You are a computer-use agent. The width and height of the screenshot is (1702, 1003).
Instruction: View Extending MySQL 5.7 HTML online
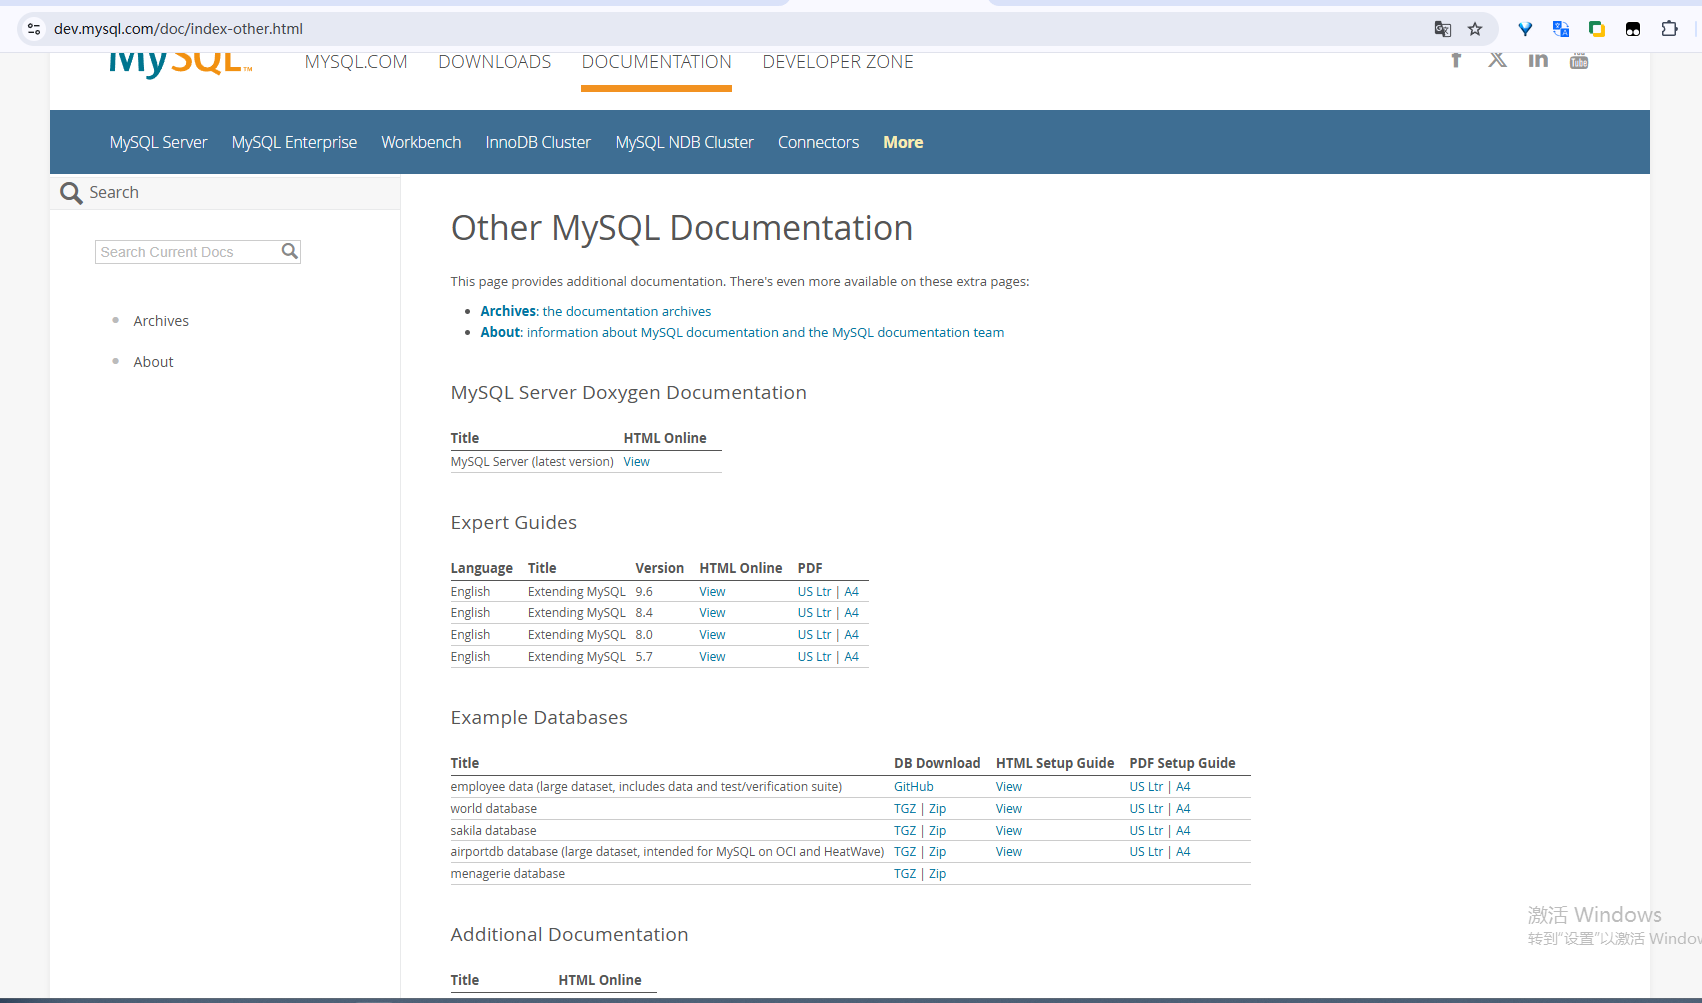712,657
